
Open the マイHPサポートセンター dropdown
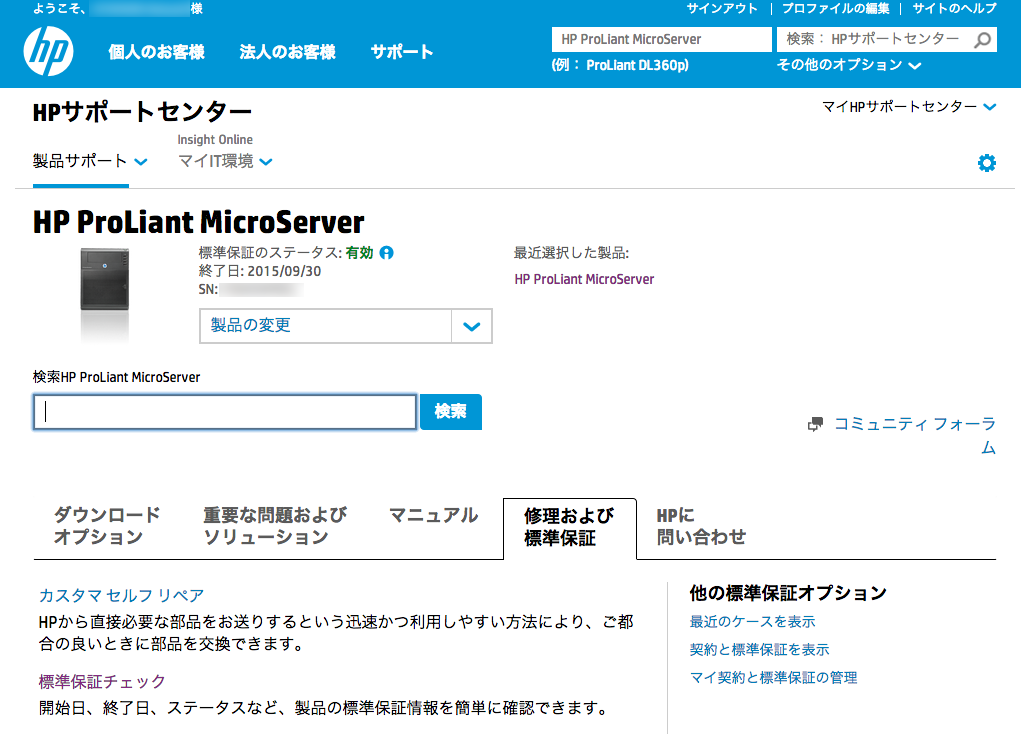[x=908, y=107]
